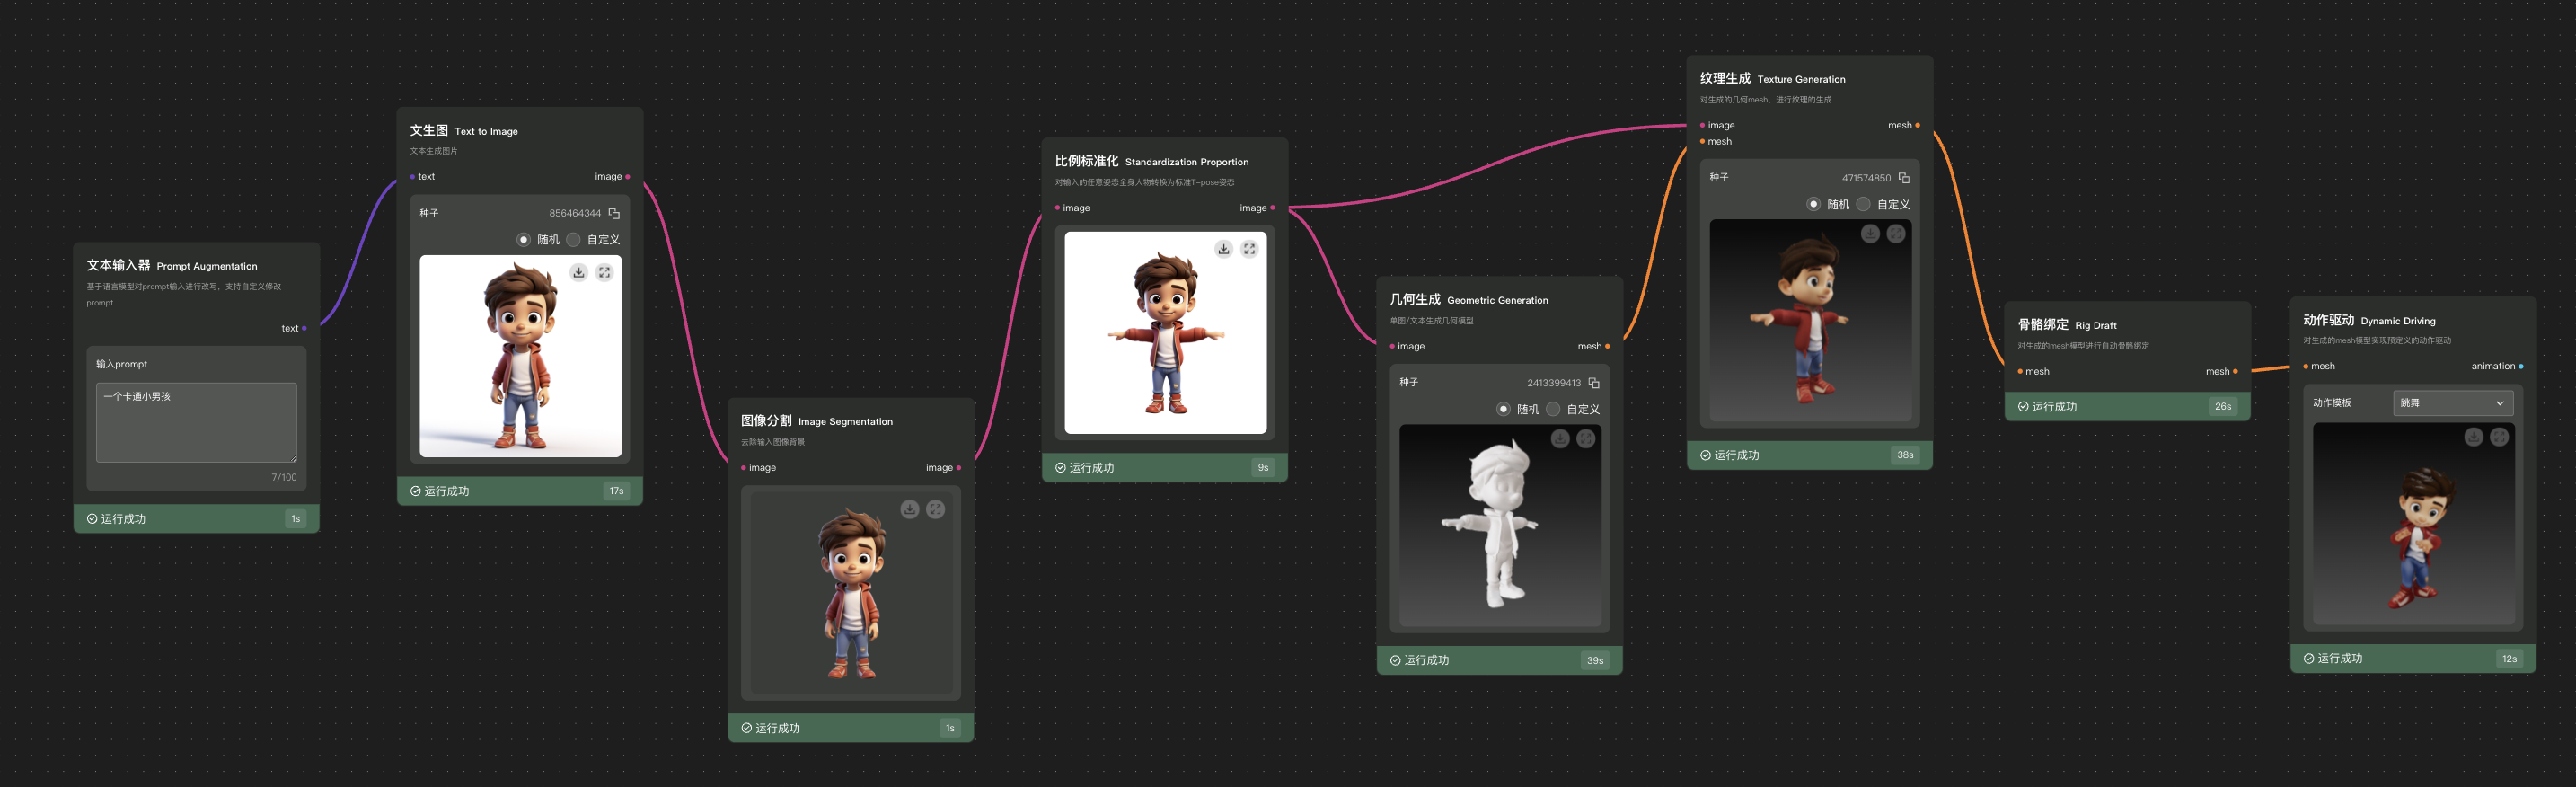Click the prompt text input box
The width and height of the screenshot is (2576, 787).
[x=196, y=422]
